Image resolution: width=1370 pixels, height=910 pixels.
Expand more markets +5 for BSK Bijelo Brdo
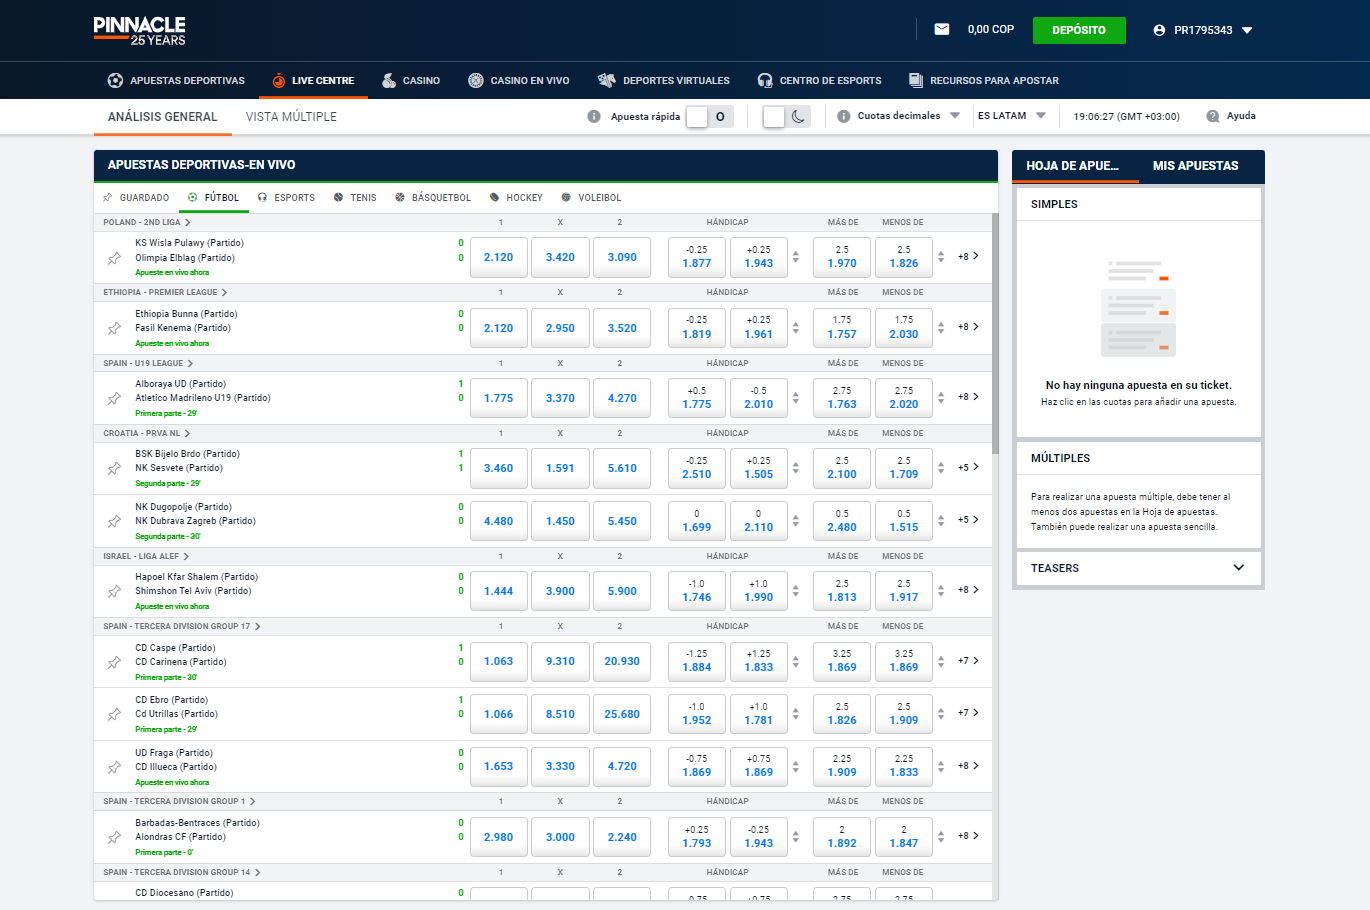968,467
